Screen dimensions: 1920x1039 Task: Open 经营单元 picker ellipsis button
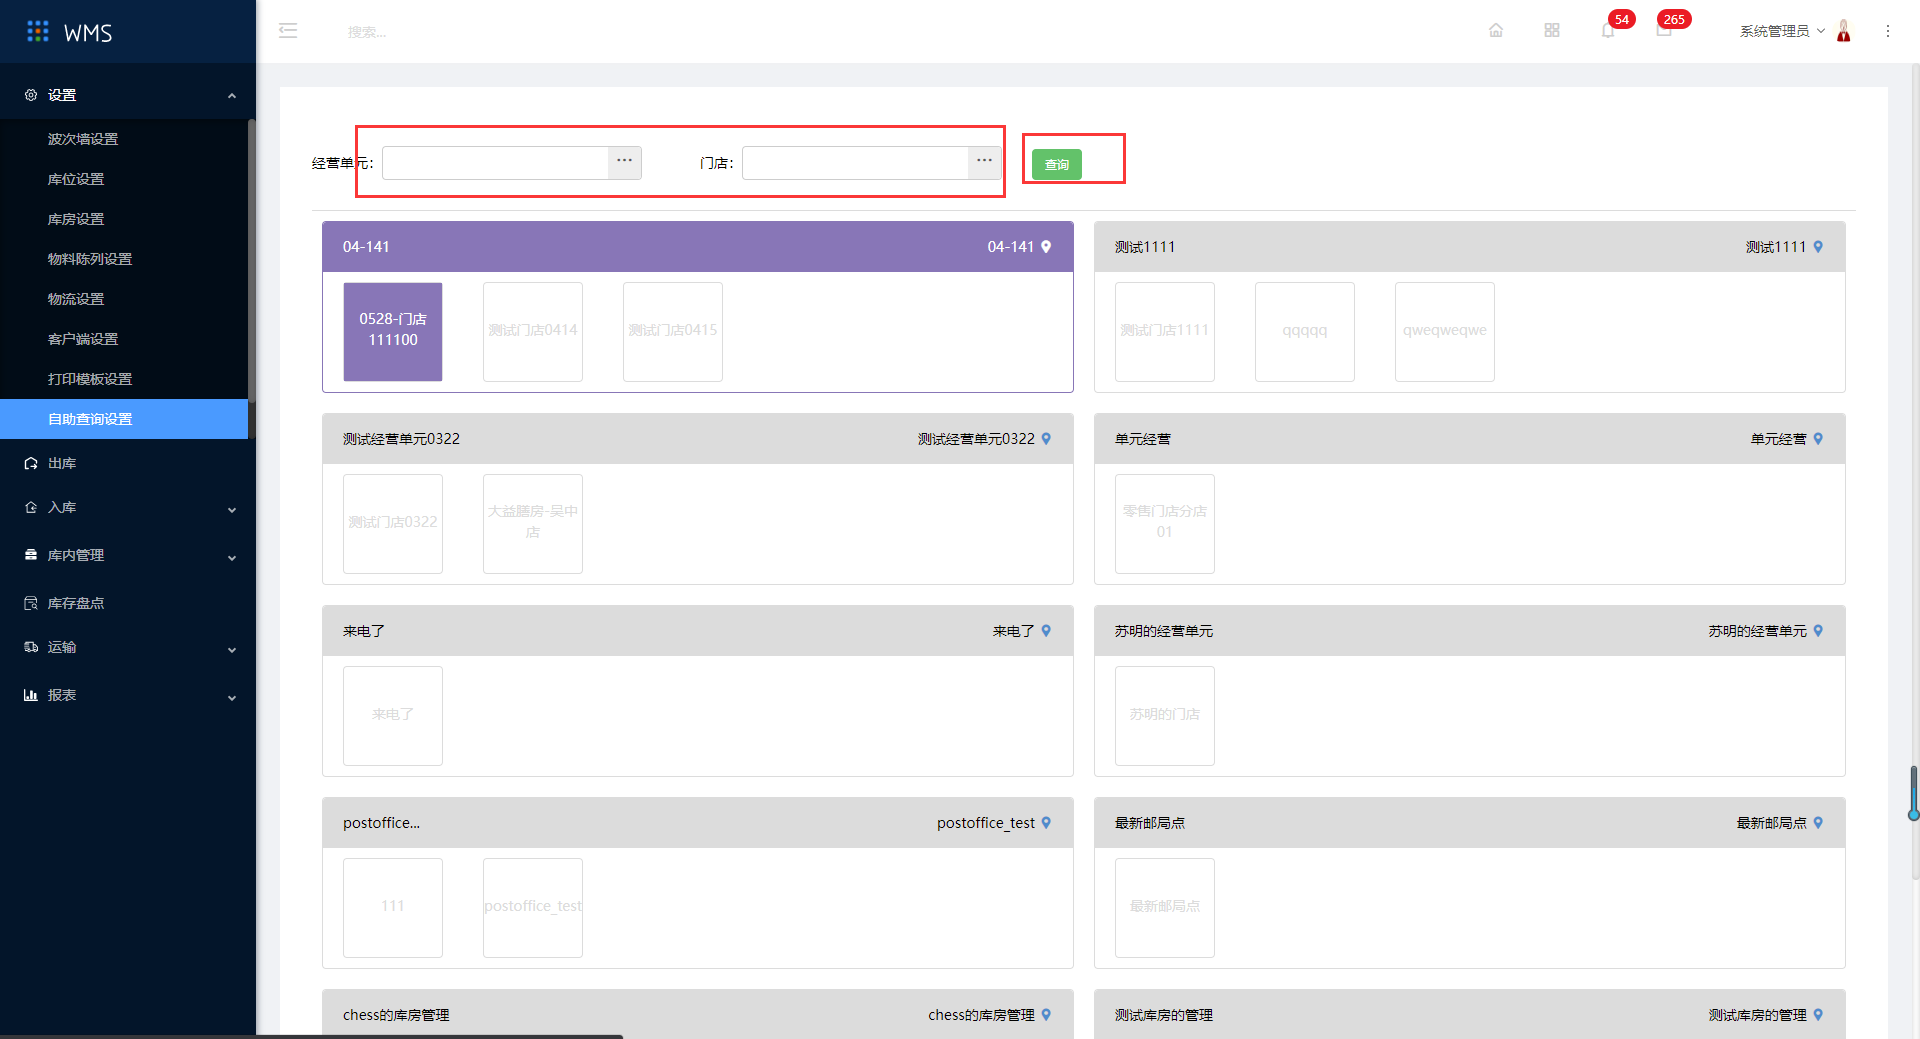pyautogui.click(x=625, y=163)
